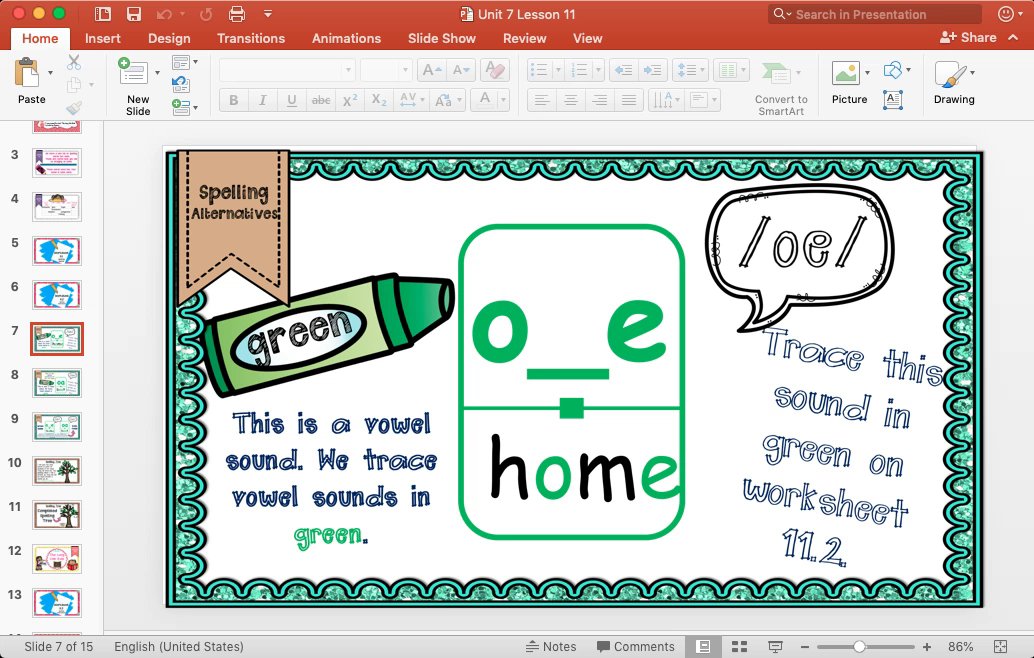This screenshot has width=1034, height=658.
Task: Click the Search in Presentation field
Action: tap(874, 14)
